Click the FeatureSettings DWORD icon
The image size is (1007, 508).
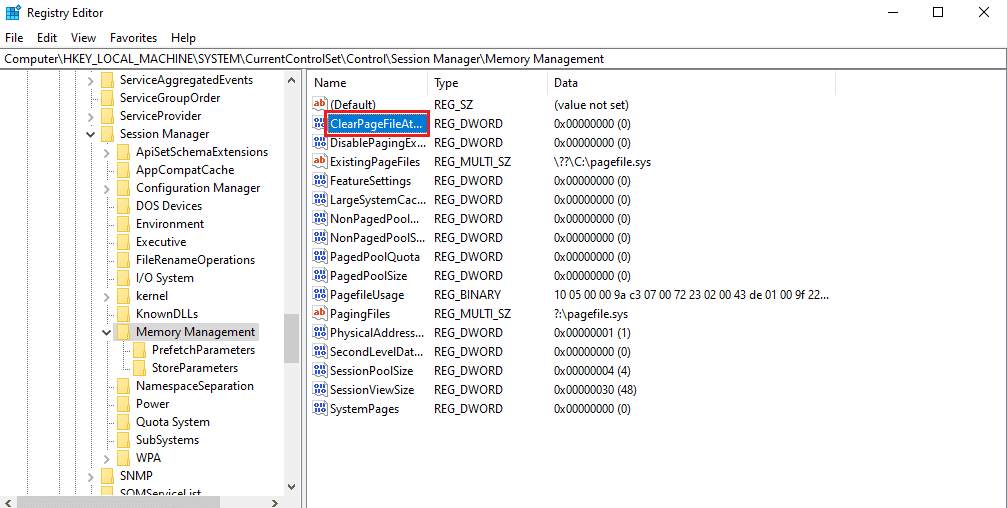pos(319,180)
